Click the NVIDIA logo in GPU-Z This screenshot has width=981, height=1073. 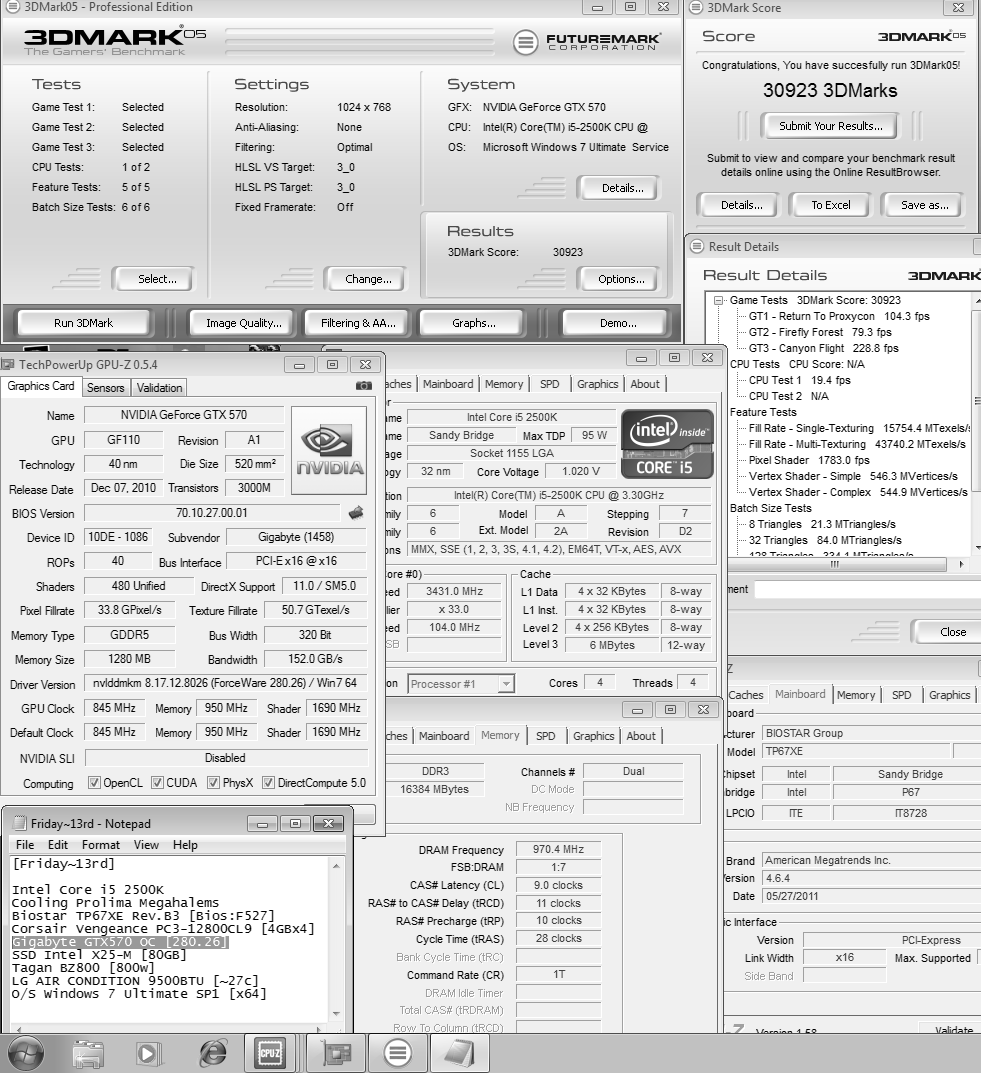(x=329, y=450)
